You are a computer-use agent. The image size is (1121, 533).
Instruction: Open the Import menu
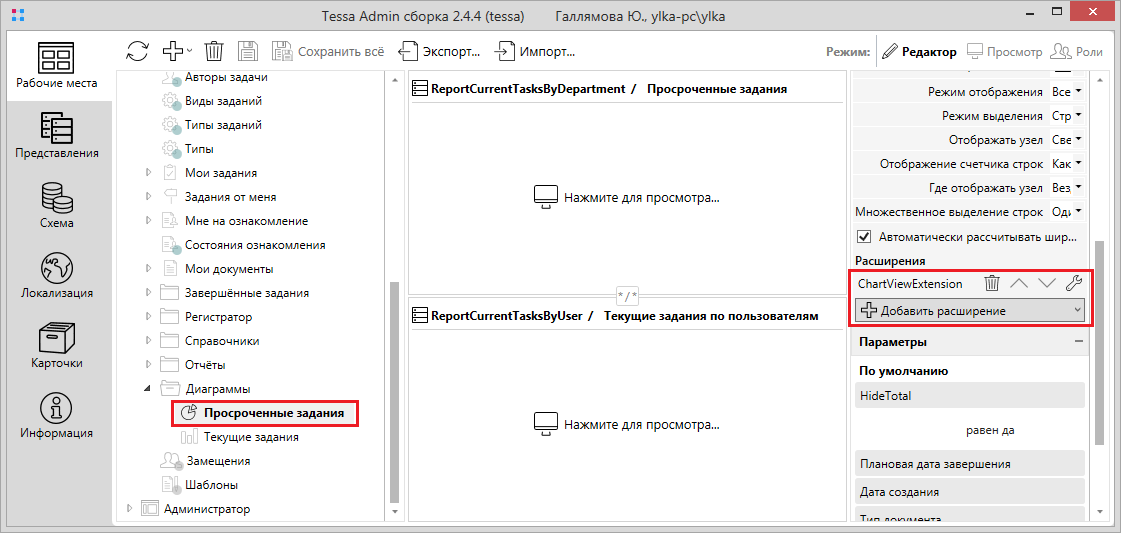536,51
